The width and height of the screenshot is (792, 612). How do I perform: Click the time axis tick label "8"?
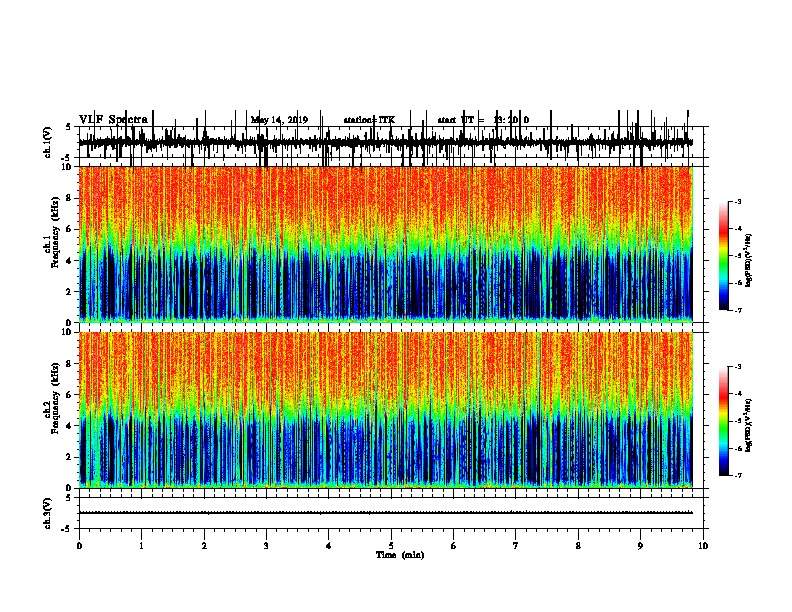click(x=578, y=546)
